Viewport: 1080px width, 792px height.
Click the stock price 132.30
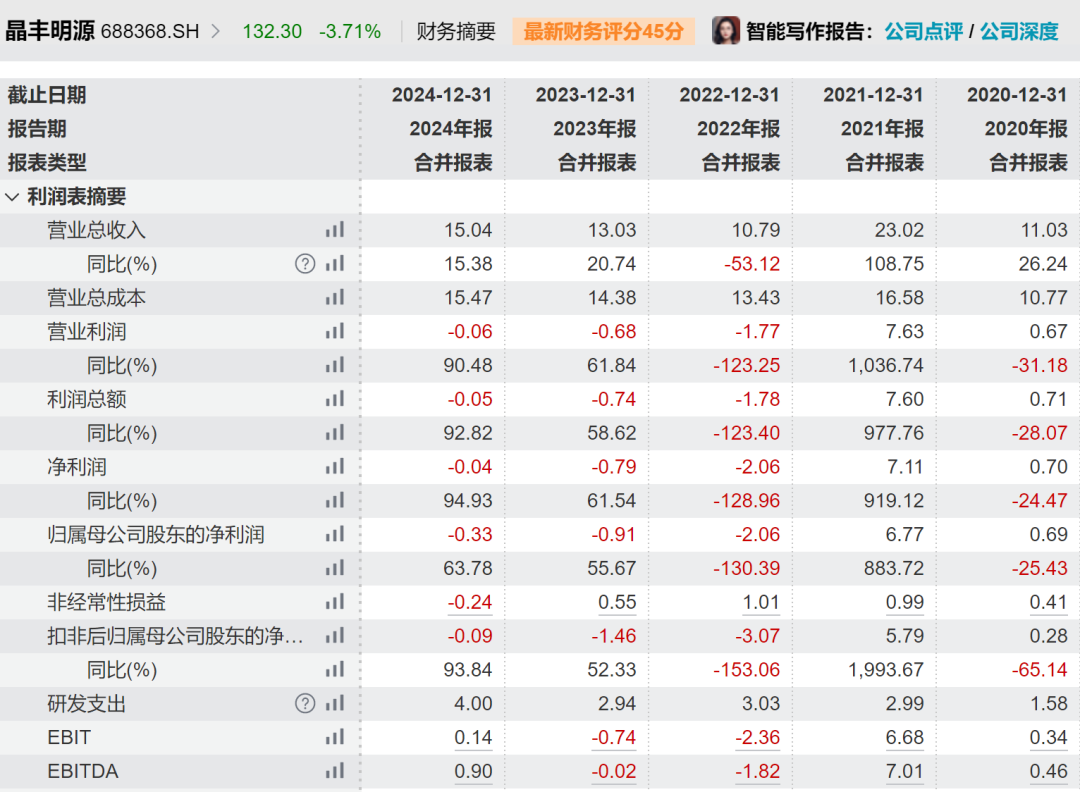point(272,32)
